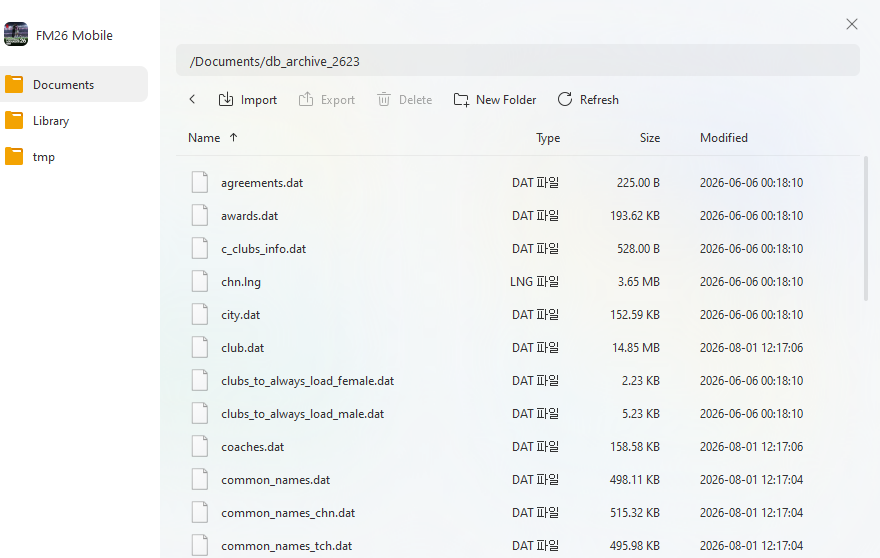Click the path field /Documents/db_archive_2623
880x558 pixels.
(517, 61)
